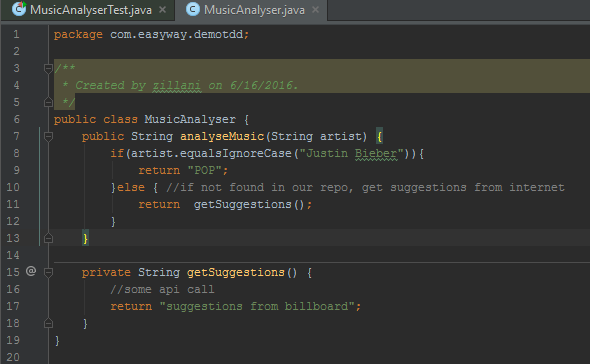
Task: Click the MusicAnalyser.java class file icon
Action: point(193,9)
